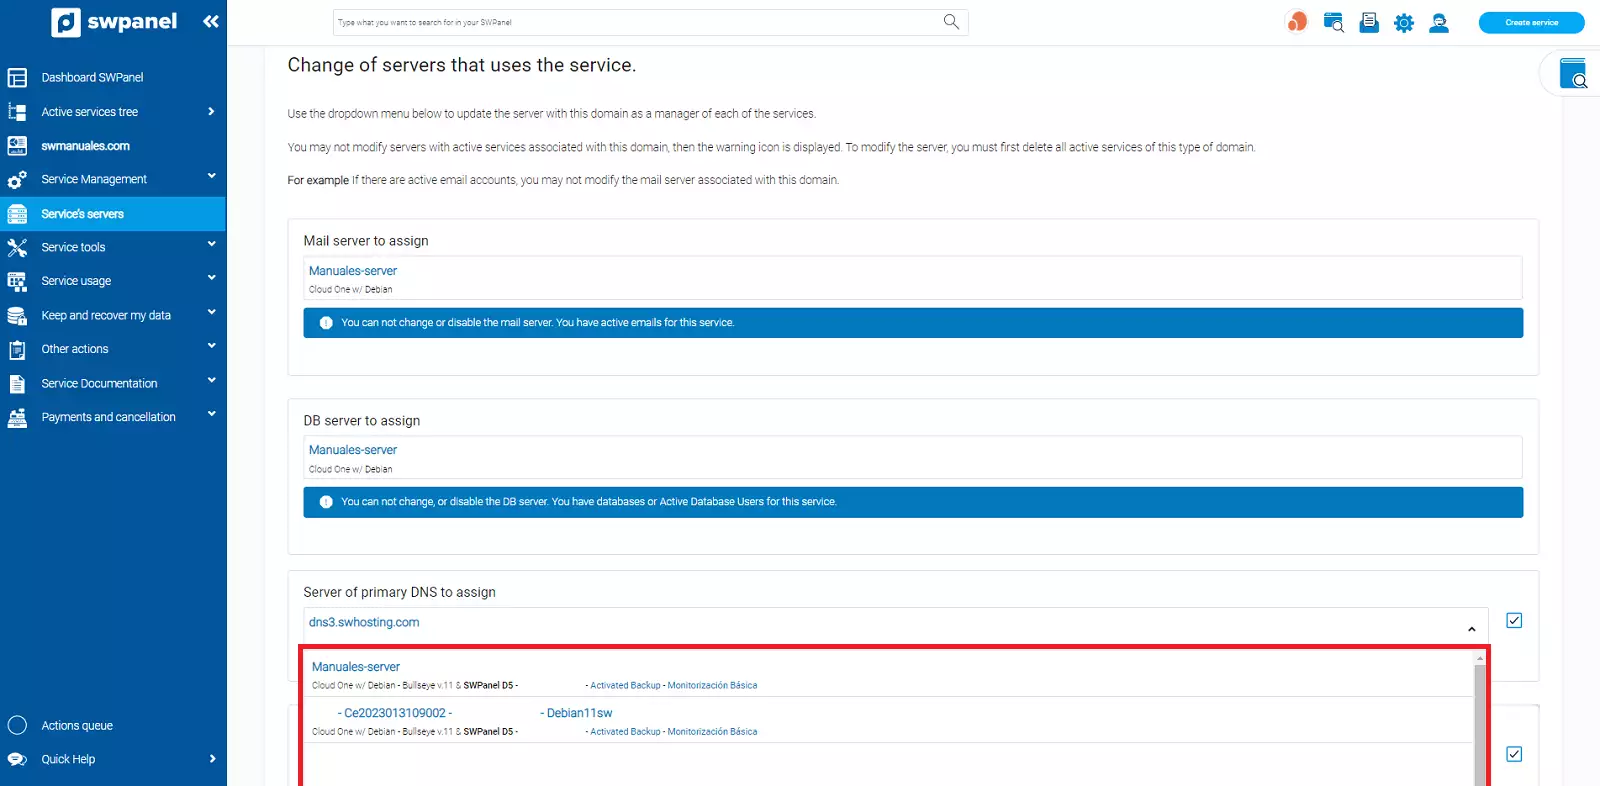The width and height of the screenshot is (1600, 786).
Task: Click the Service Documentation file icon
Action: coord(17,383)
